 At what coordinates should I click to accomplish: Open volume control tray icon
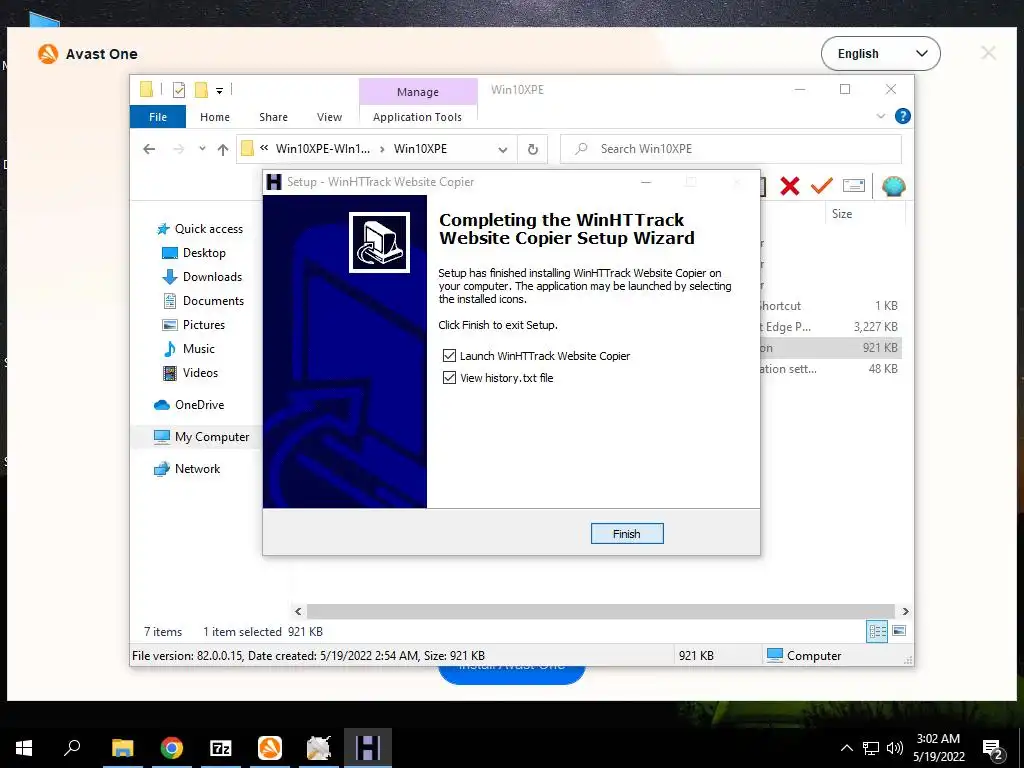pyautogui.click(x=895, y=748)
